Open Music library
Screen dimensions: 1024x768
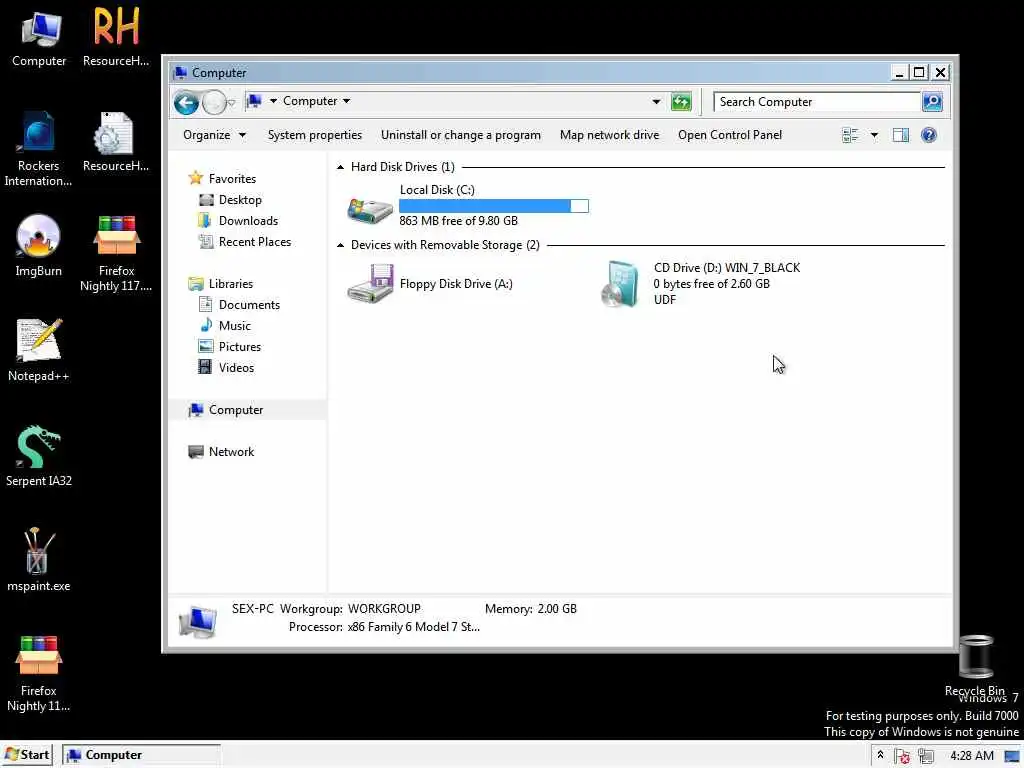(225, 325)
